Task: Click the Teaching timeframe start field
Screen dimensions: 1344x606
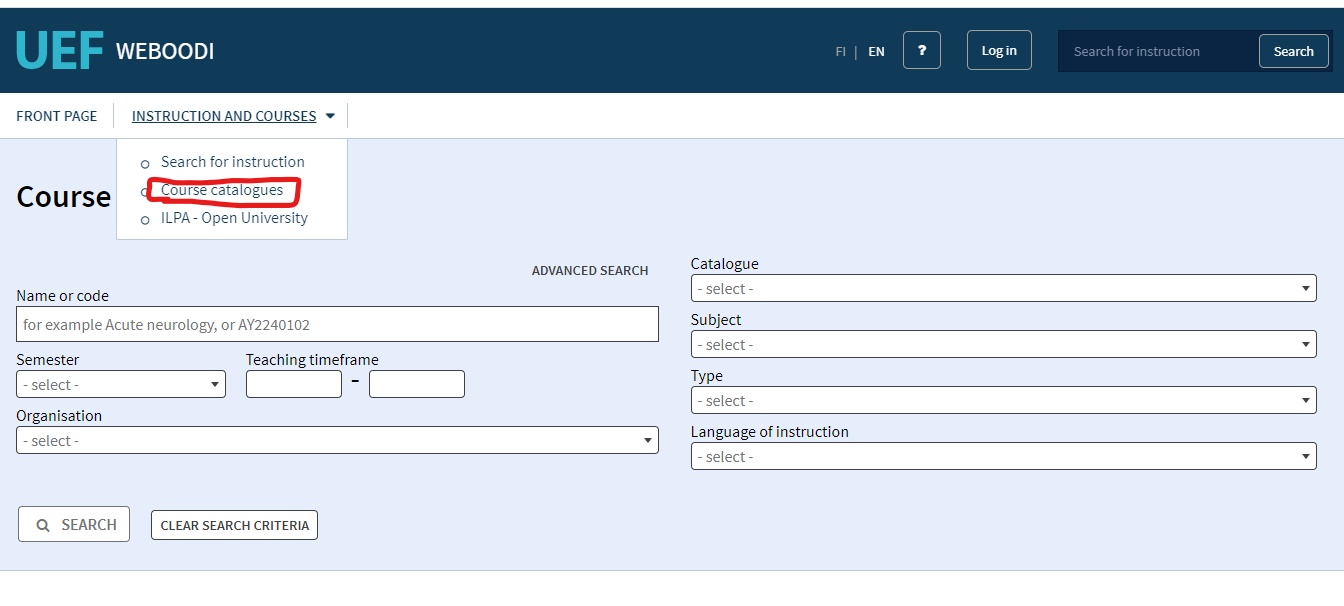Action: pos(294,384)
